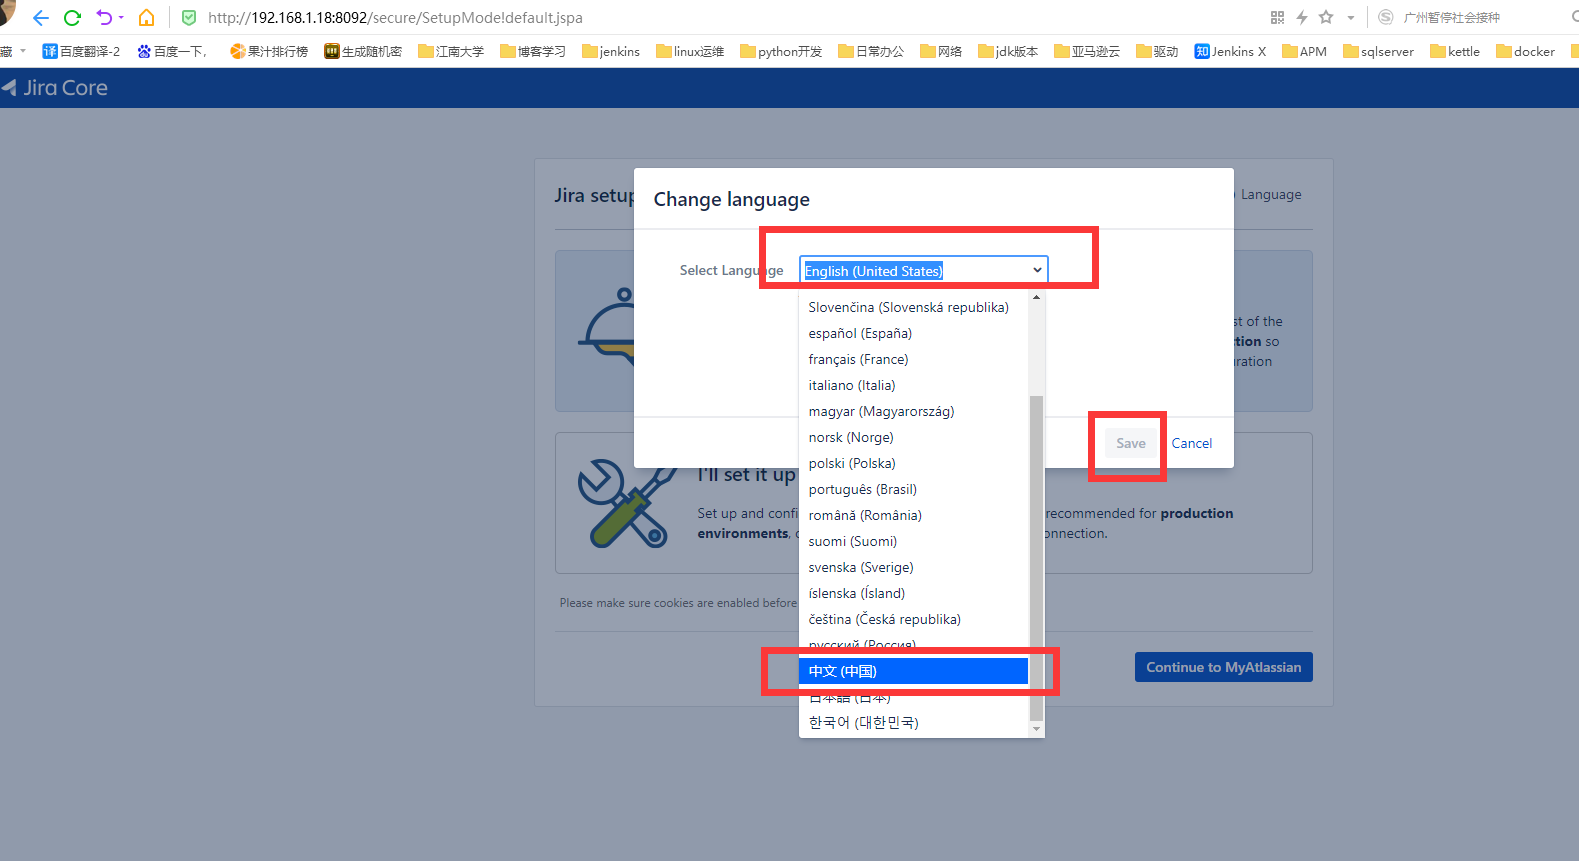The width and height of the screenshot is (1579, 861).
Task: Click the language list scrollbar thumb
Action: (1036, 558)
